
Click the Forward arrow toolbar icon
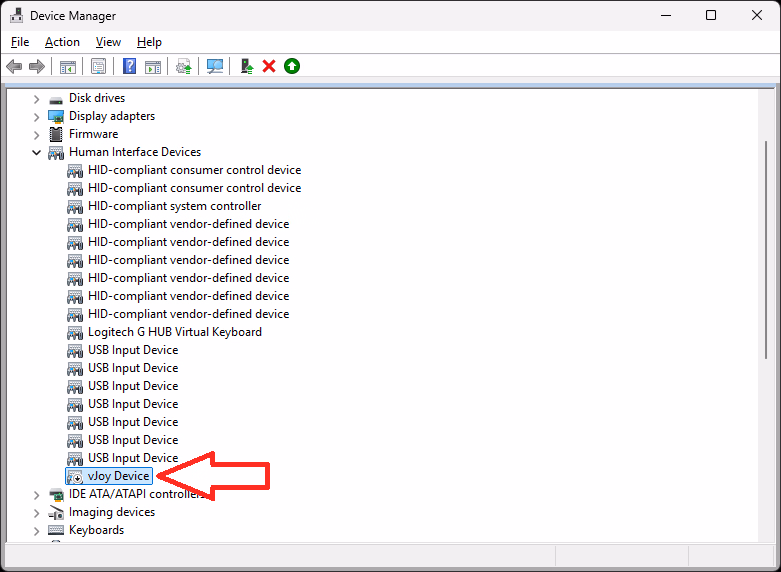[37, 66]
